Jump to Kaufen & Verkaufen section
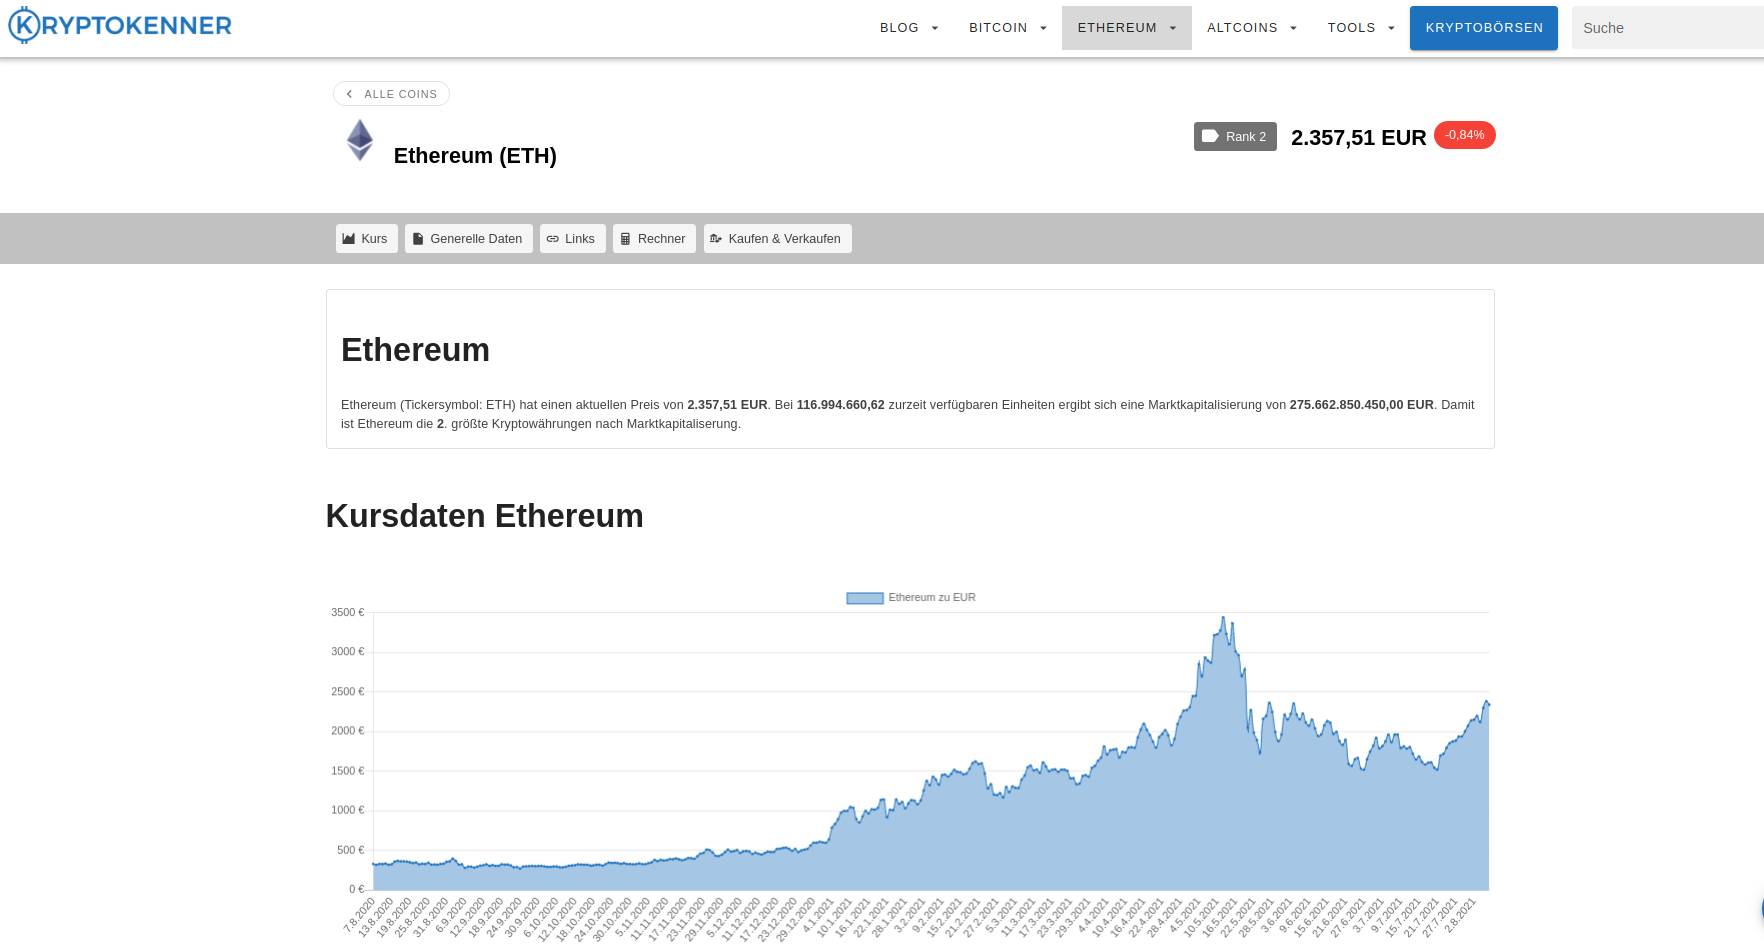This screenshot has width=1764, height=945. [778, 238]
